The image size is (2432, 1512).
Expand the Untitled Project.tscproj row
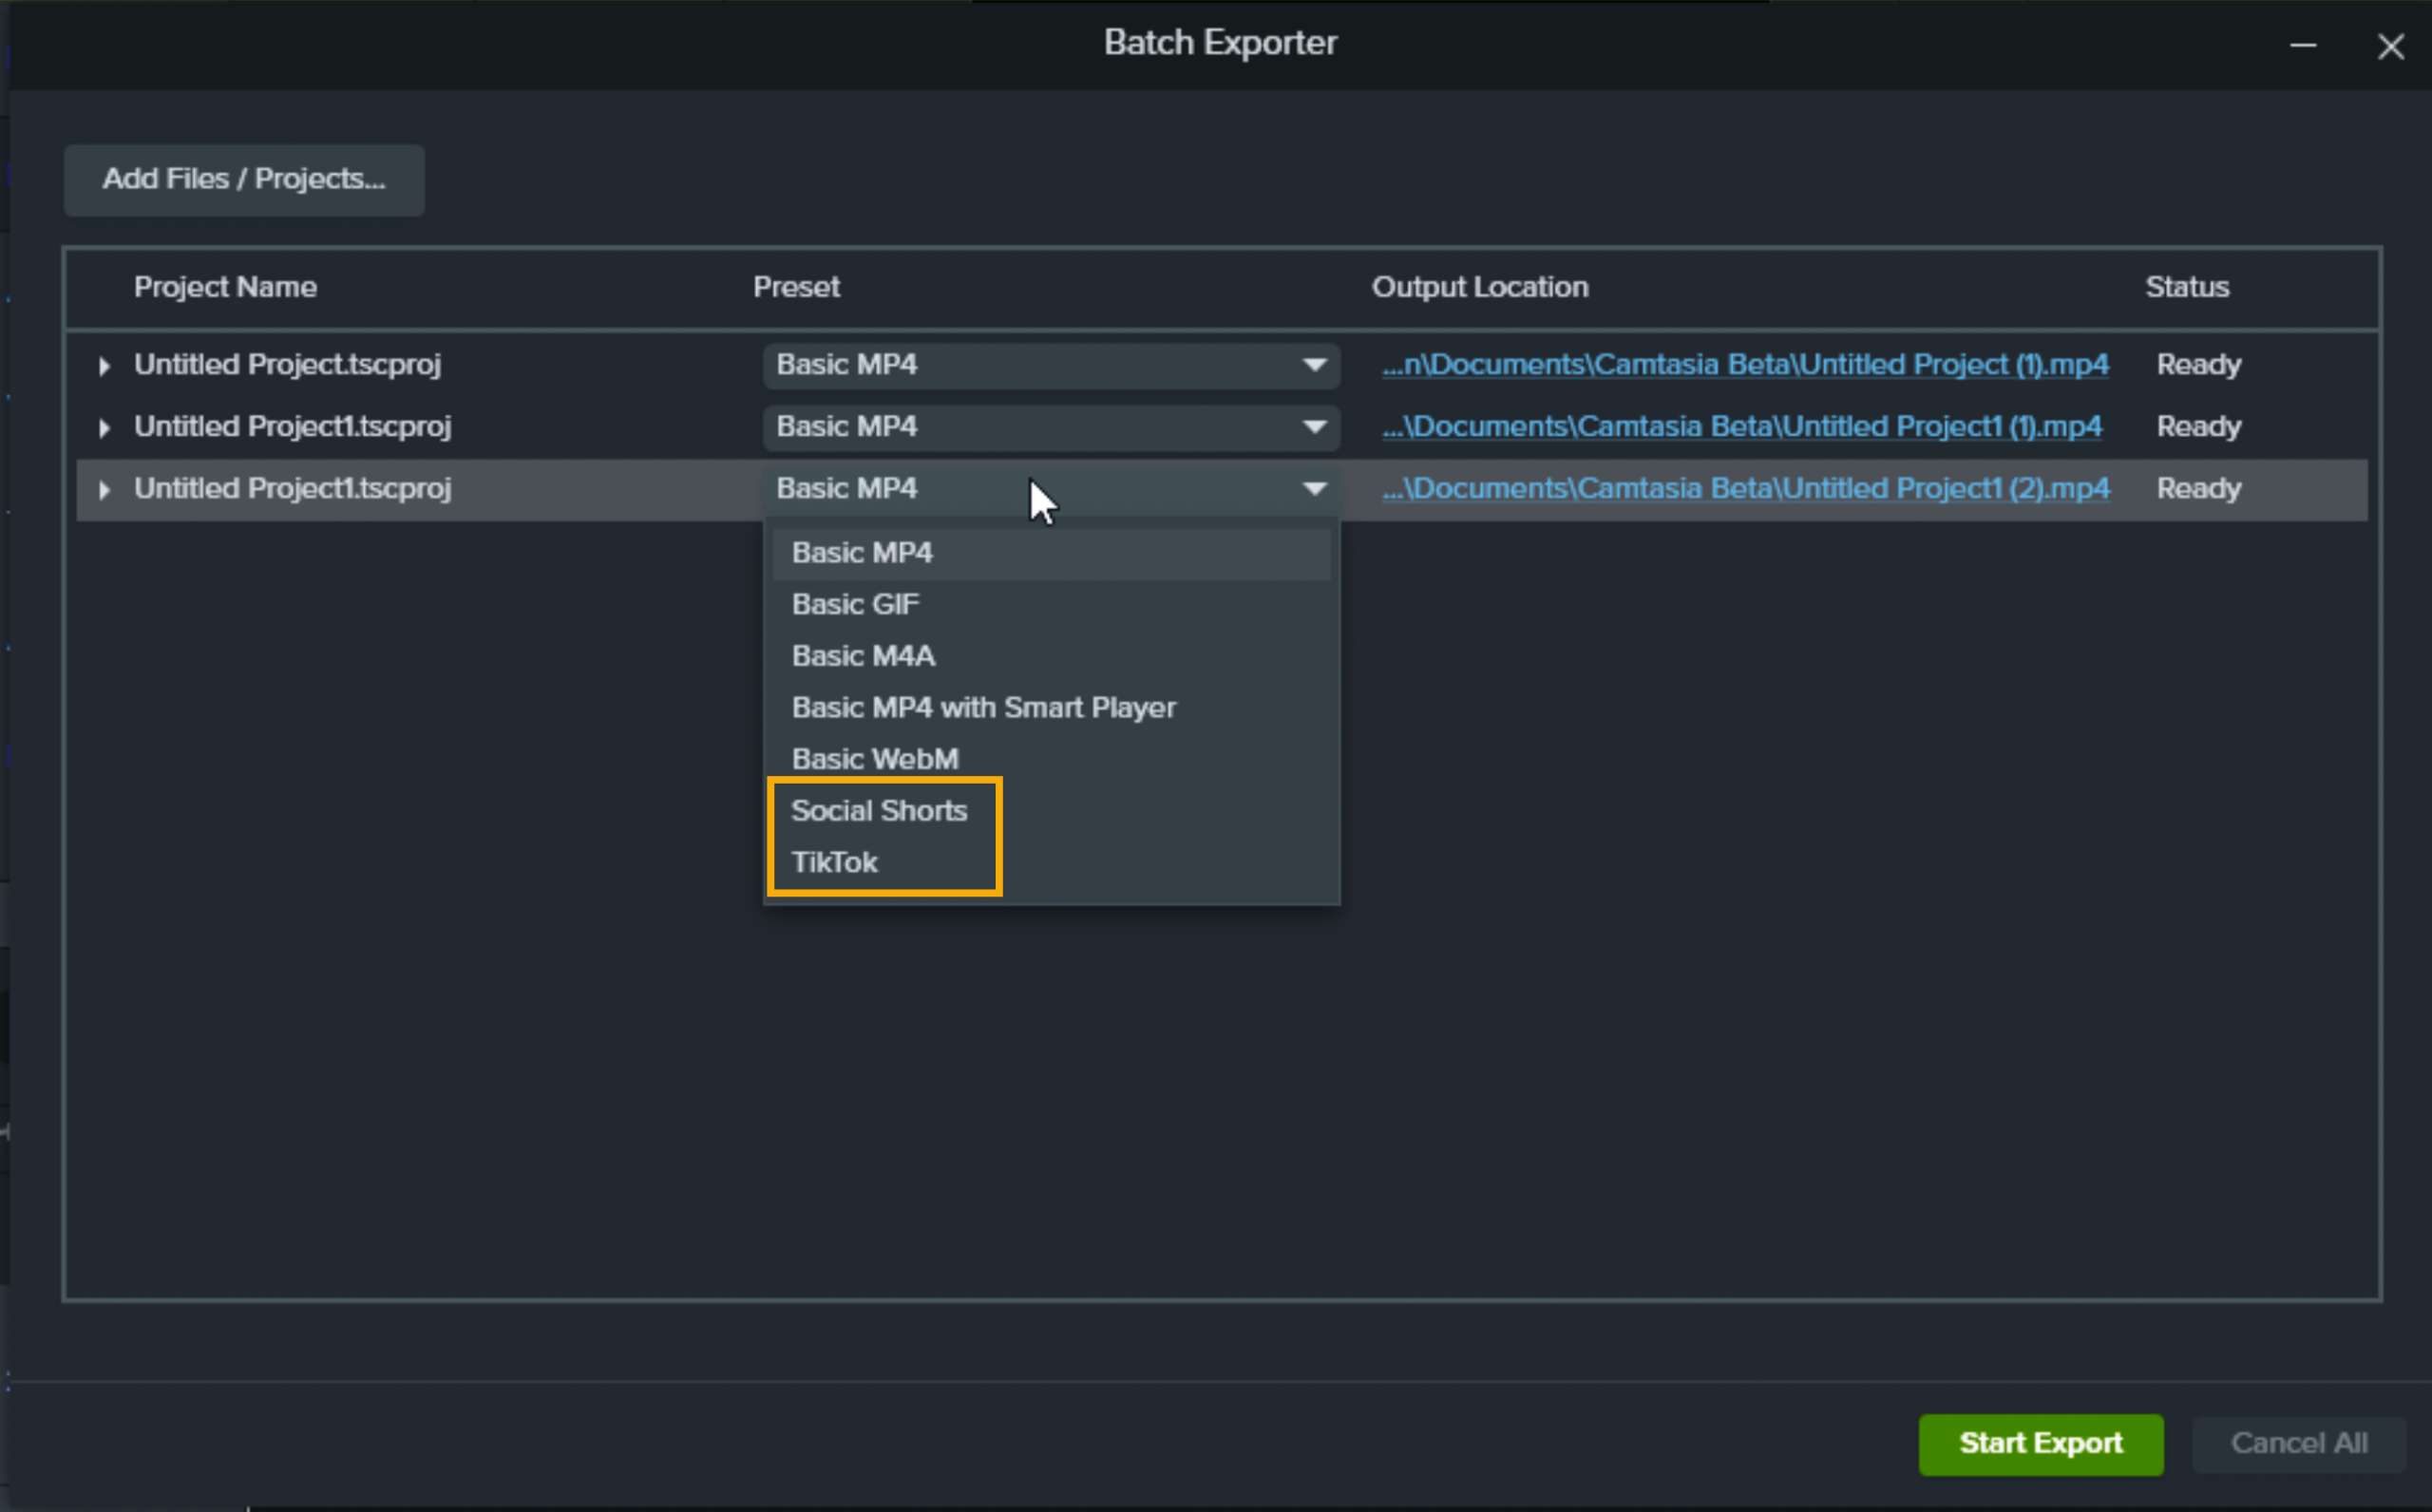[x=104, y=366]
